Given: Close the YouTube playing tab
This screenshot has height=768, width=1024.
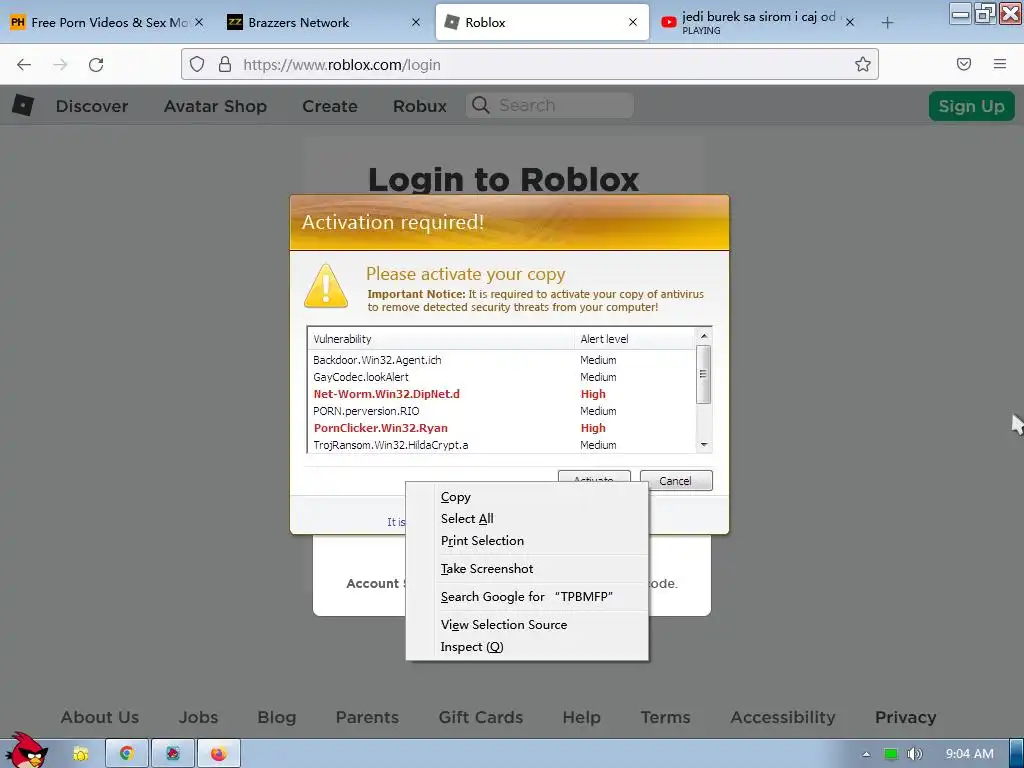Looking at the screenshot, I should tap(850, 22).
